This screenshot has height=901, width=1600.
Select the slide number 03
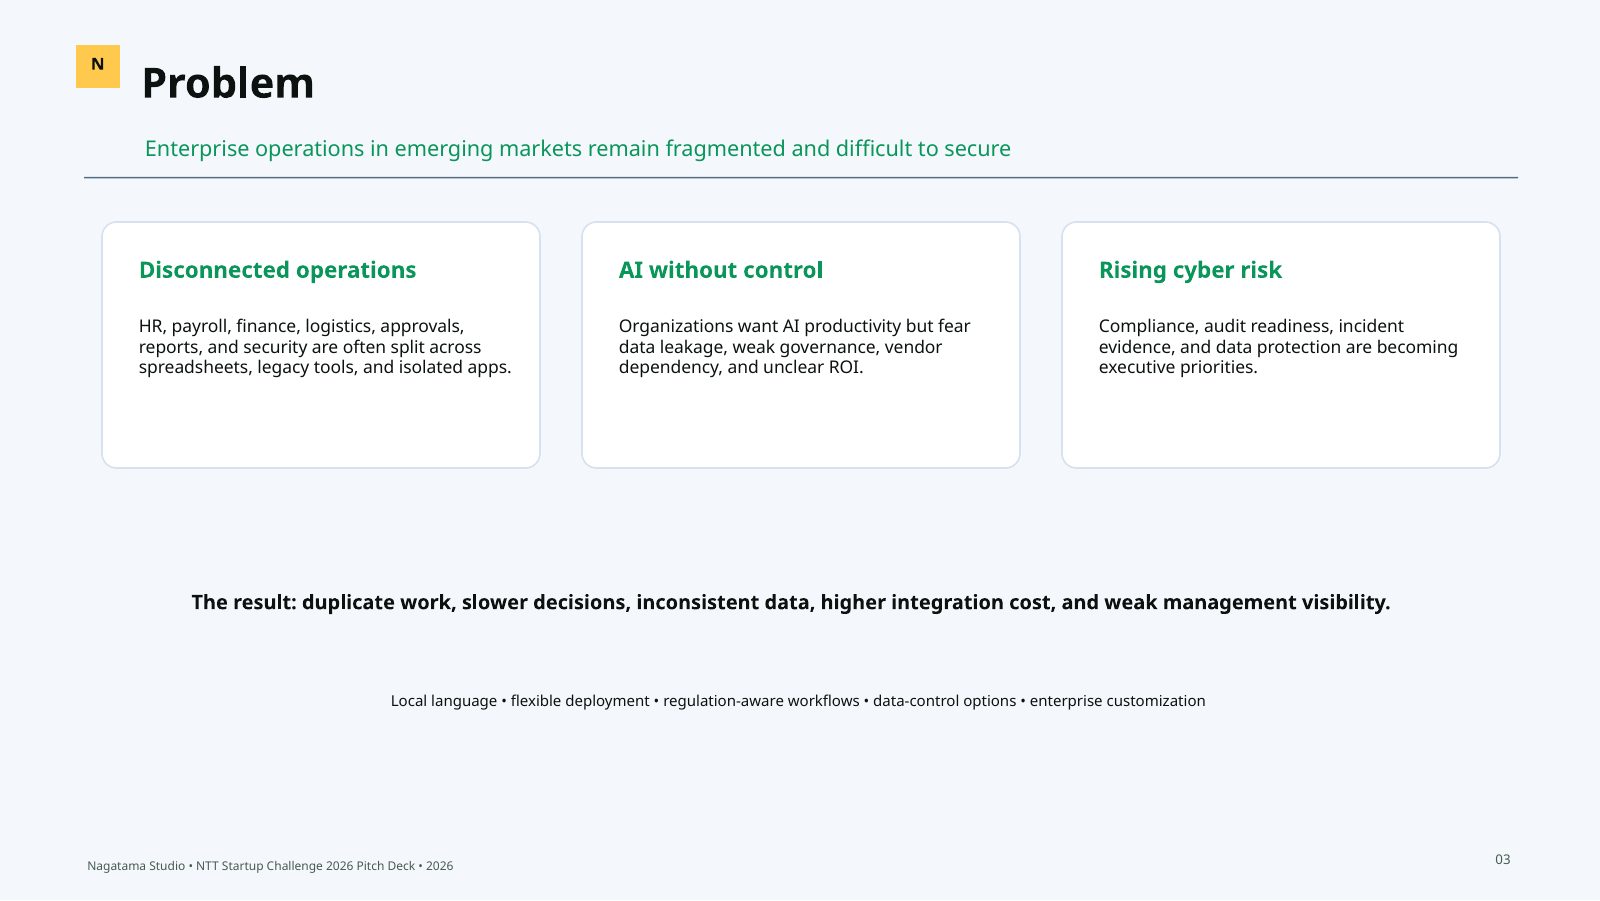pyautogui.click(x=1503, y=860)
